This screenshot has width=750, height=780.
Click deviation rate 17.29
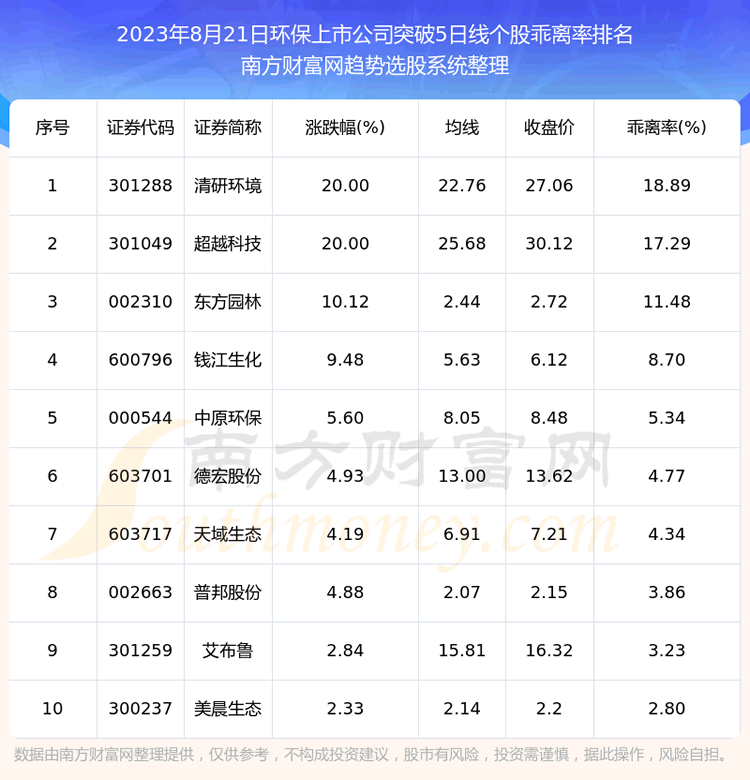pos(666,244)
